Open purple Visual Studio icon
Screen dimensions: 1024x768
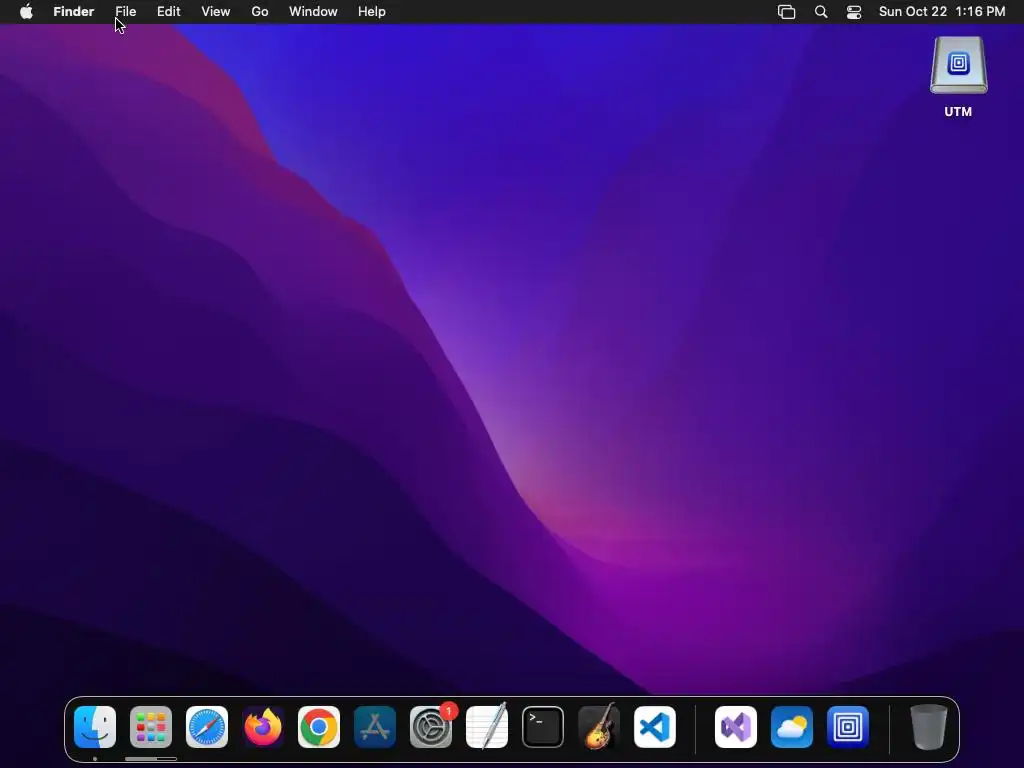[x=736, y=727]
